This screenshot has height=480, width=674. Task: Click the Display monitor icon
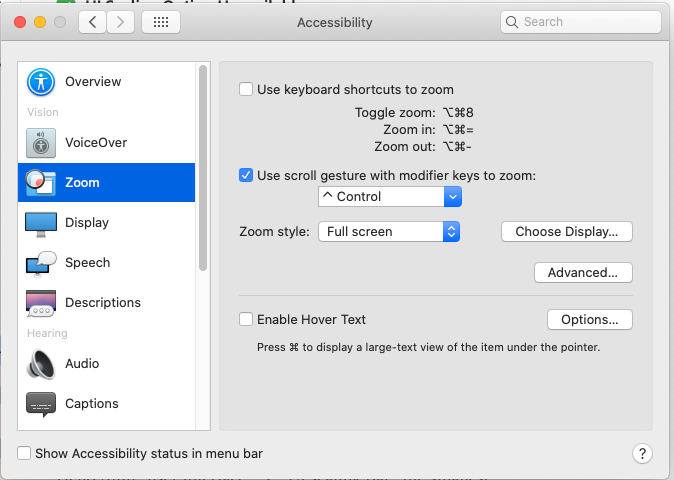(41, 223)
